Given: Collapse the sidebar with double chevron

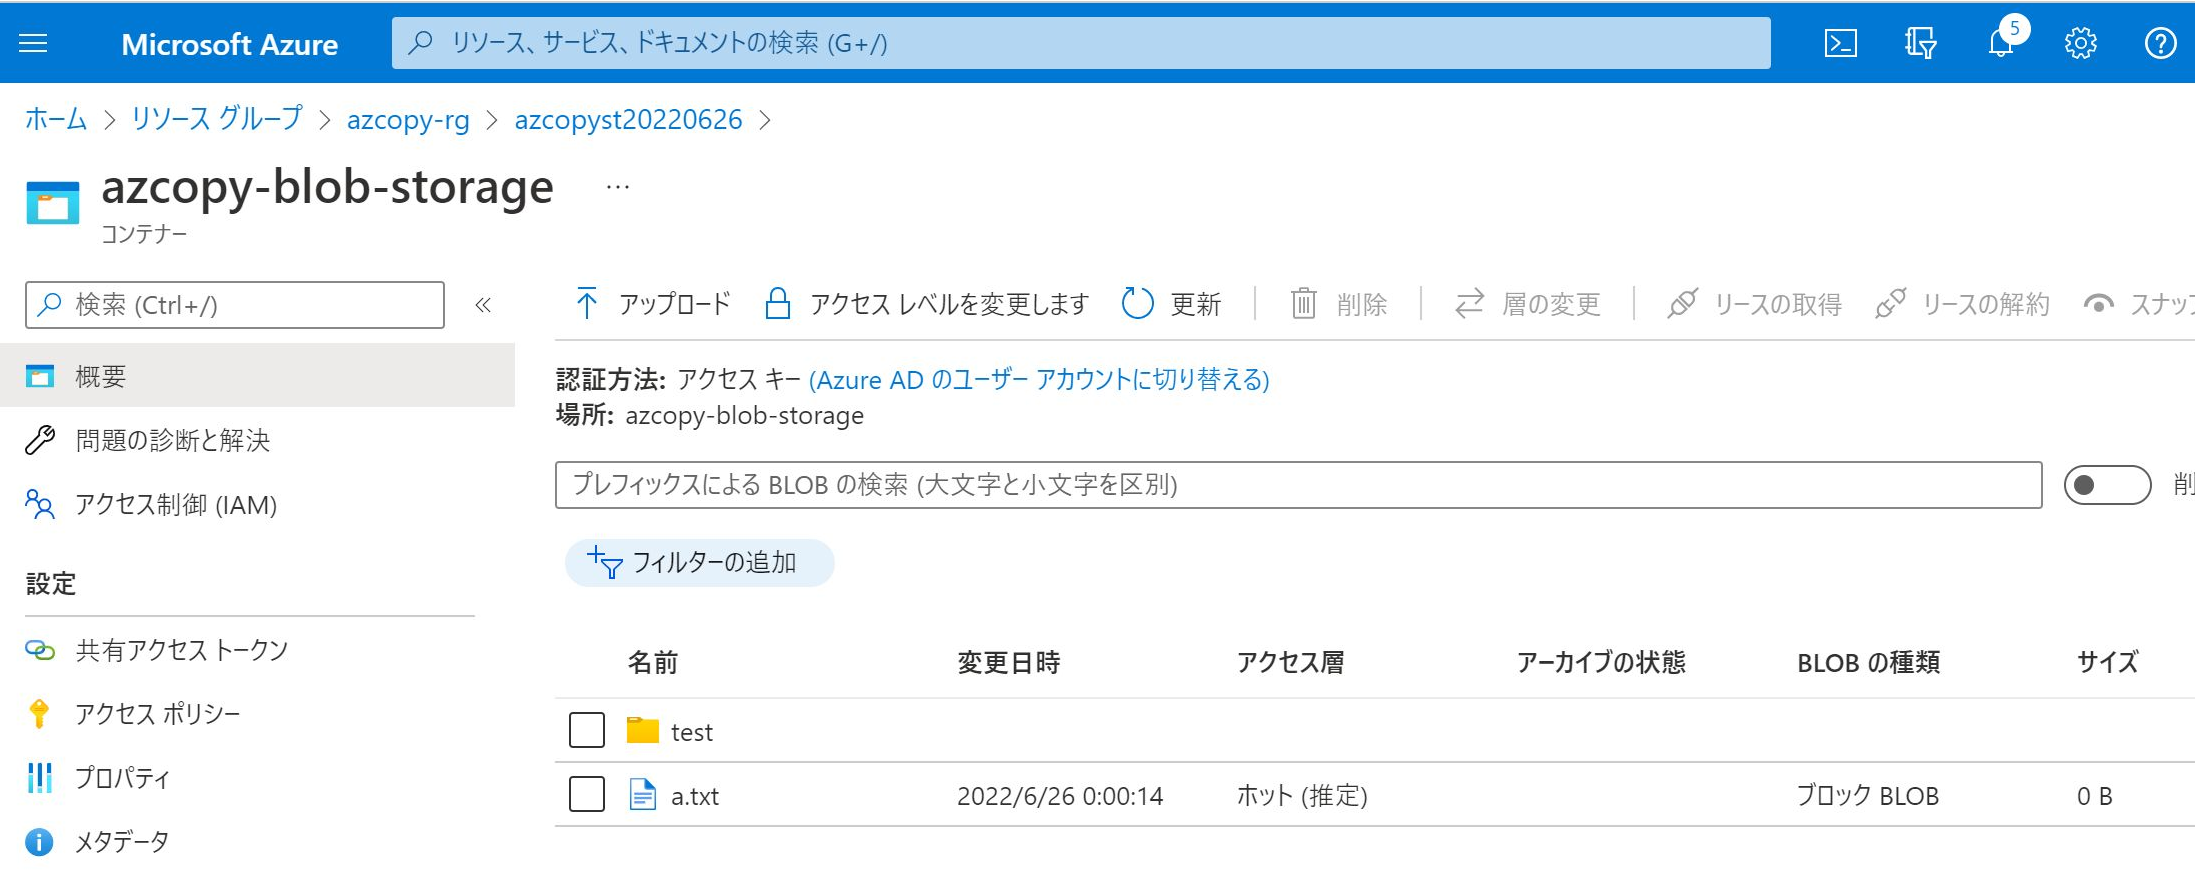Looking at the screenshot, I should tap(483, 305).
